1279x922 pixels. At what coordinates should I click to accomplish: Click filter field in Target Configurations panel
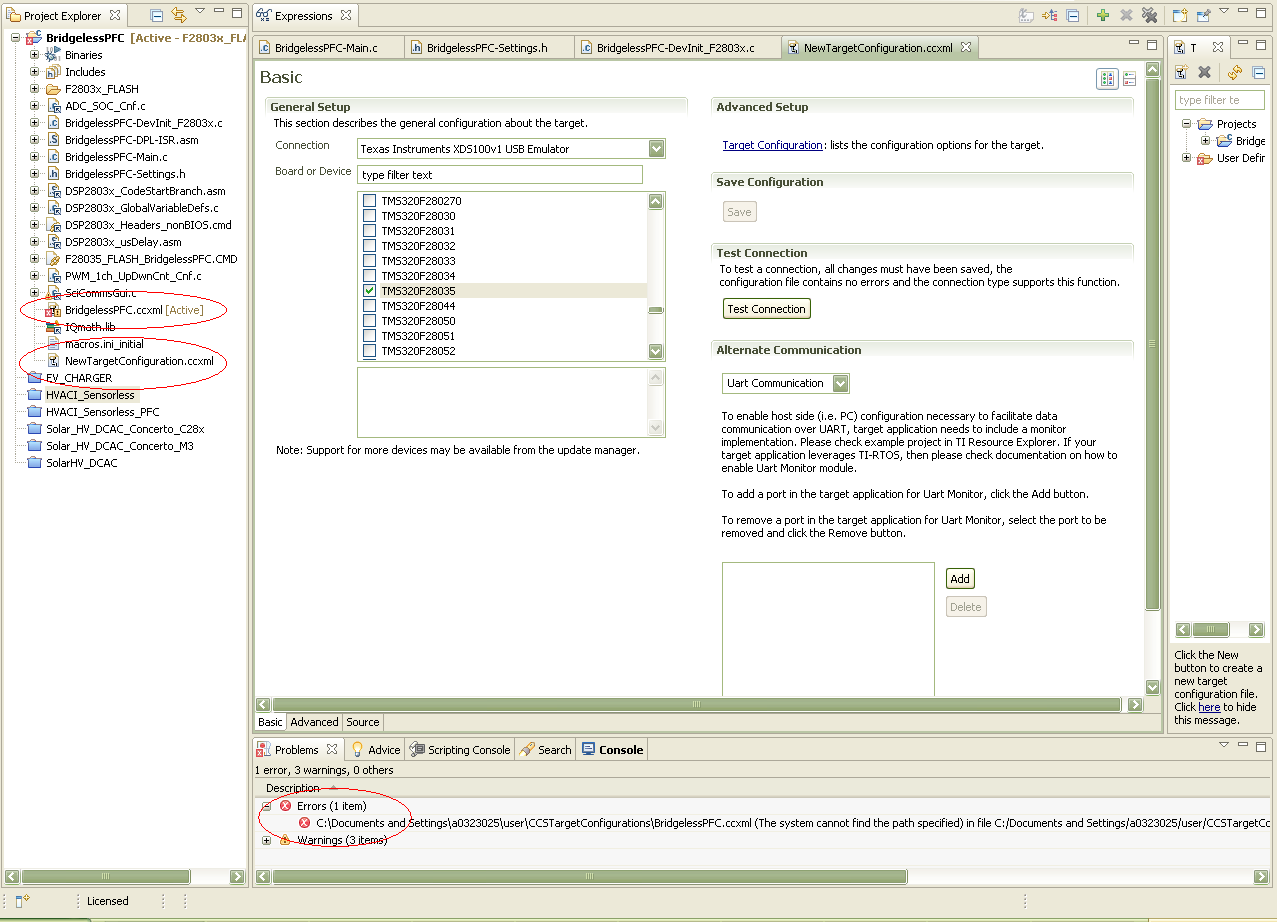[x=1220, y=100]
